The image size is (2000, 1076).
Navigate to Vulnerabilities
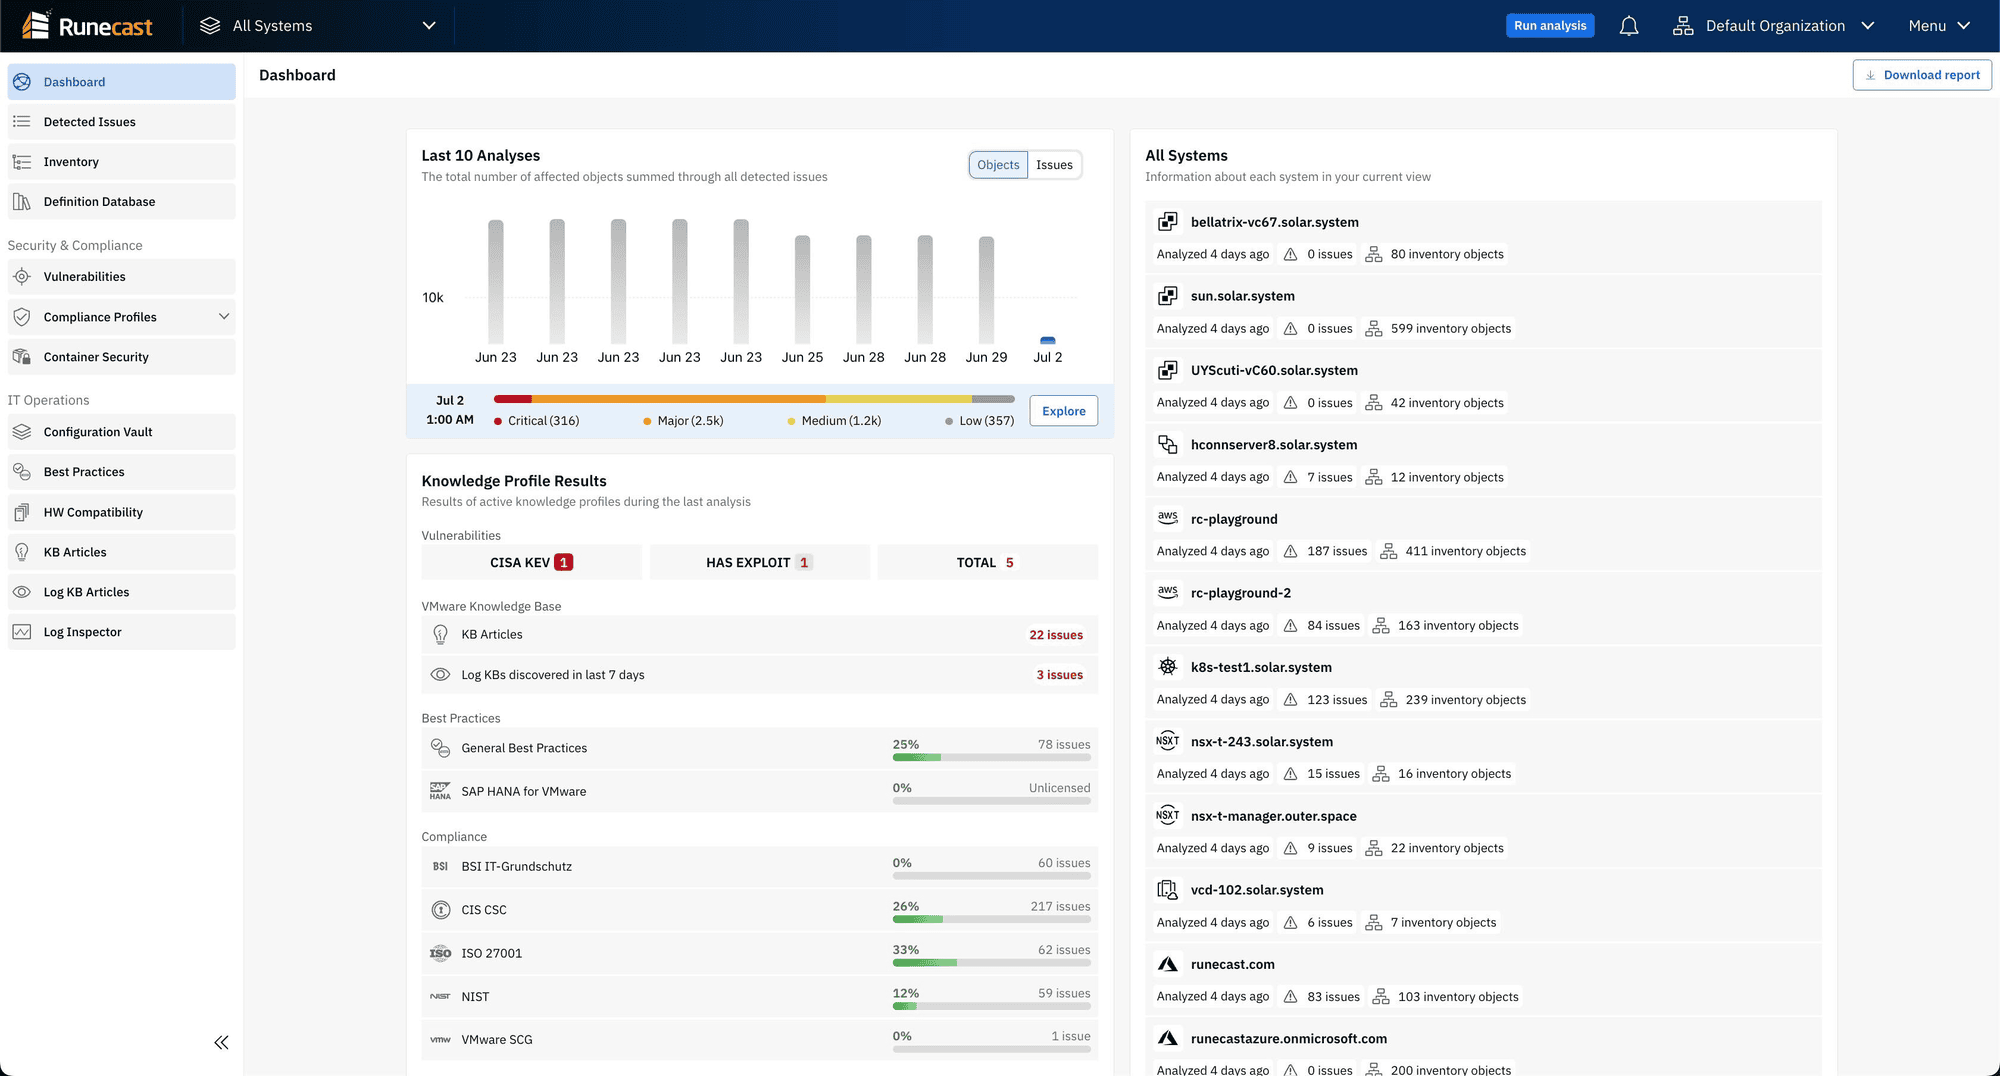tap(122, 277)
